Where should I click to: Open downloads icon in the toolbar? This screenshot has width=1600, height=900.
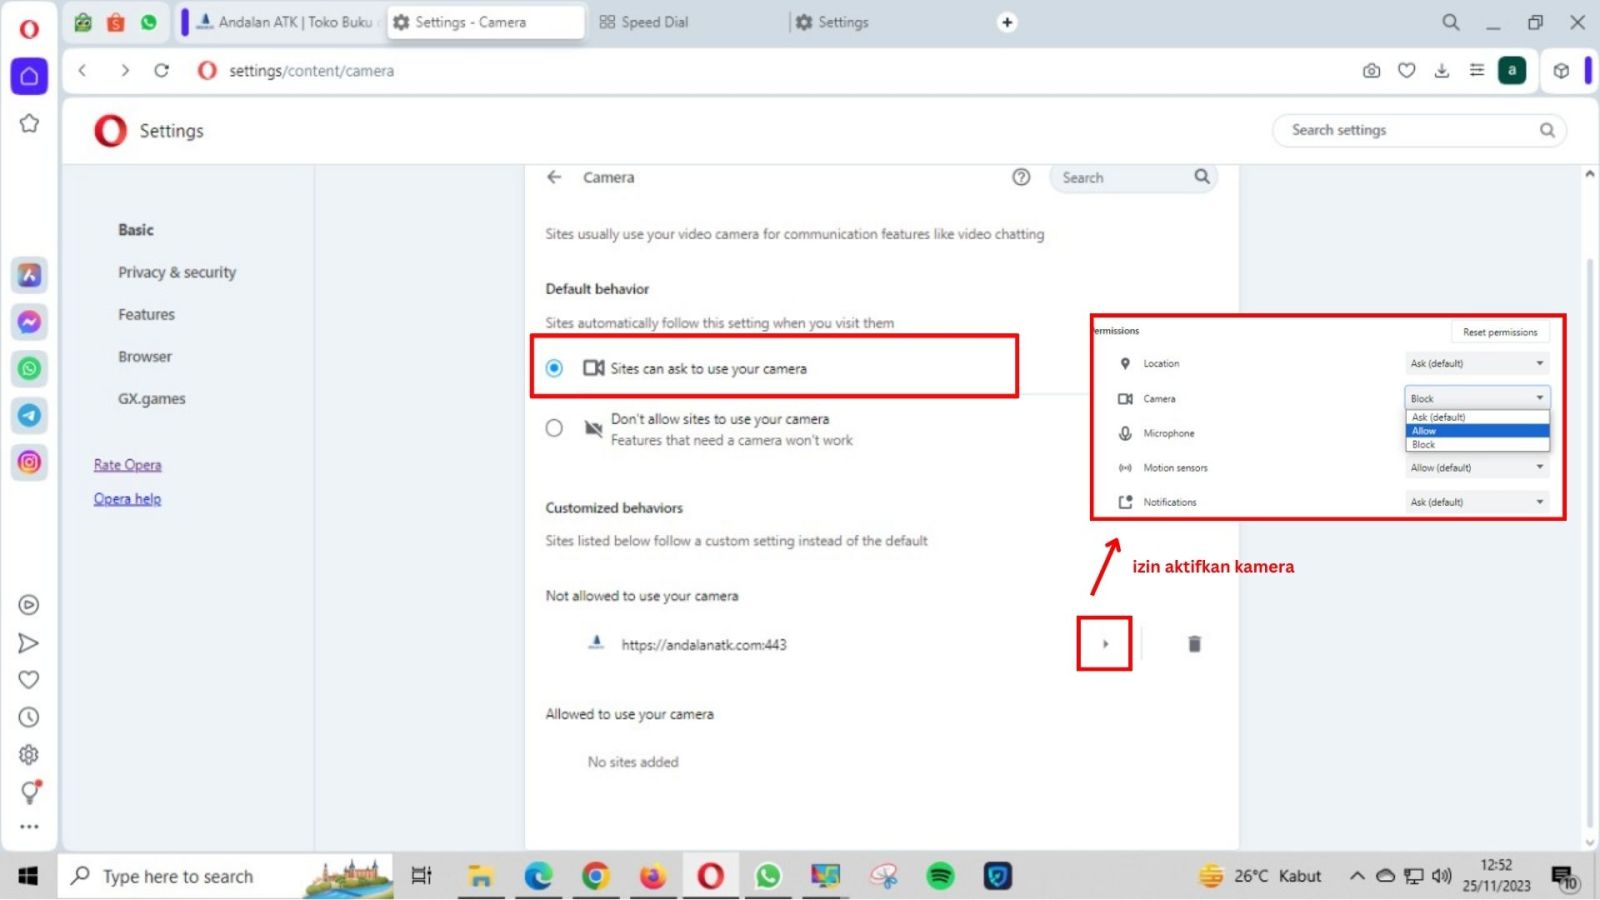1441,71
